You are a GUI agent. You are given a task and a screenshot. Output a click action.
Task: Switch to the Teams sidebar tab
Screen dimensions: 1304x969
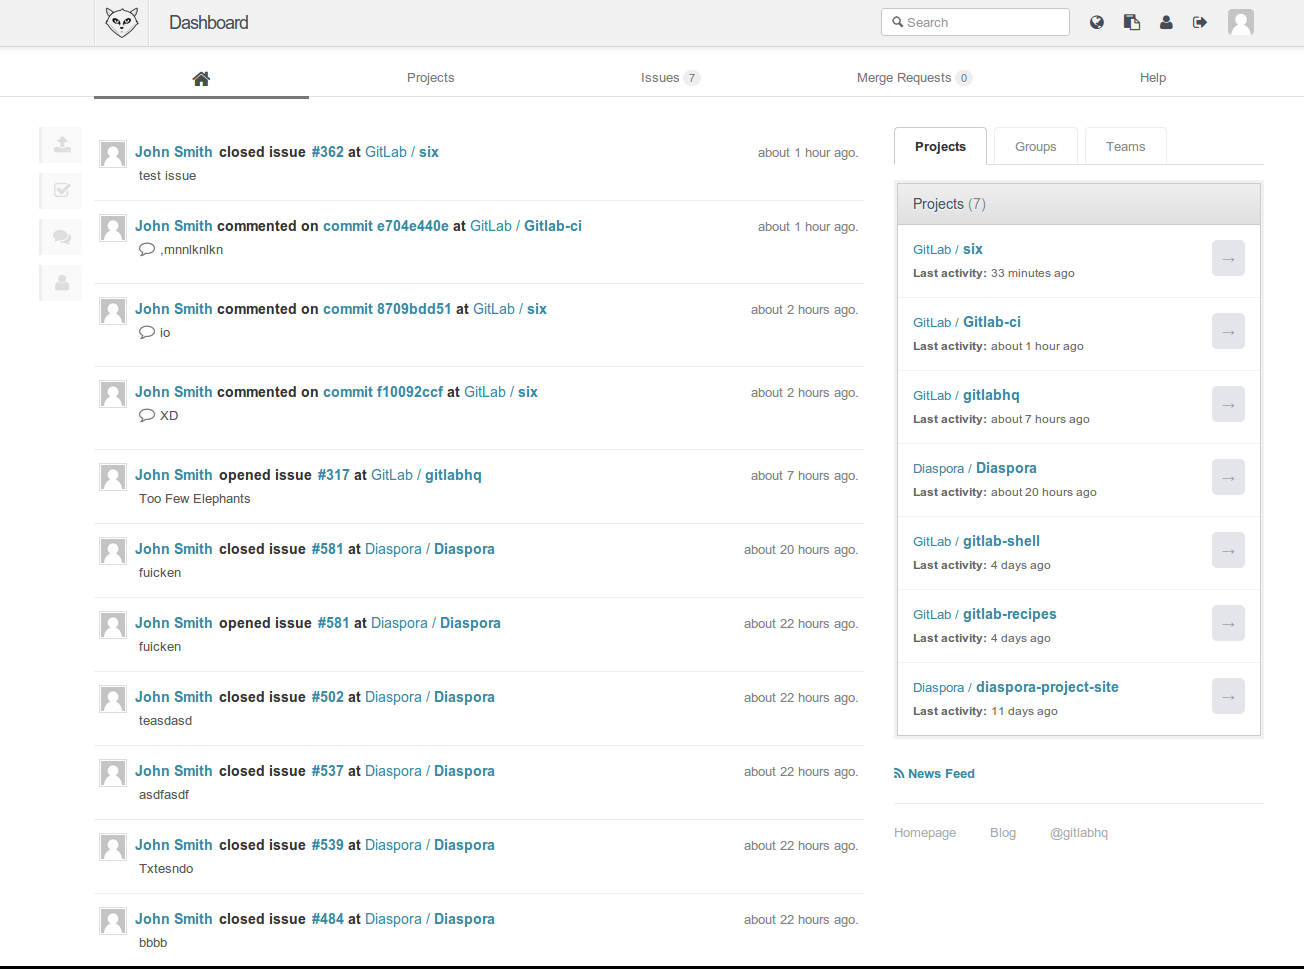(x=1126, y=147)
